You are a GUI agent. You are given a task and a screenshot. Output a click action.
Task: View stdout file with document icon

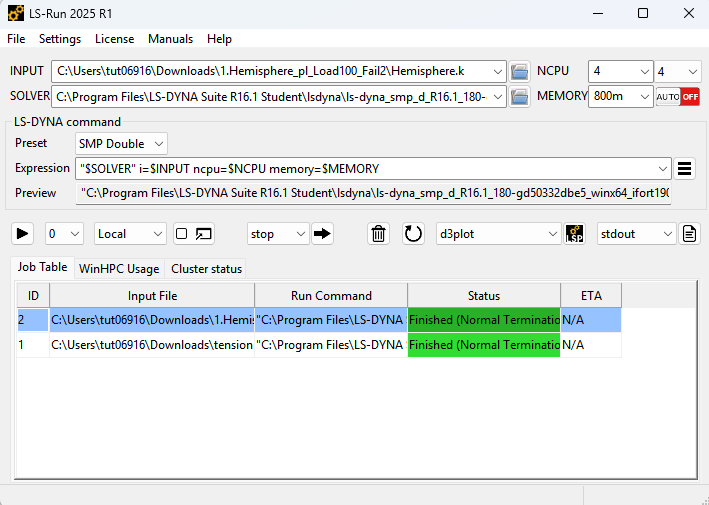click(689, 234)
